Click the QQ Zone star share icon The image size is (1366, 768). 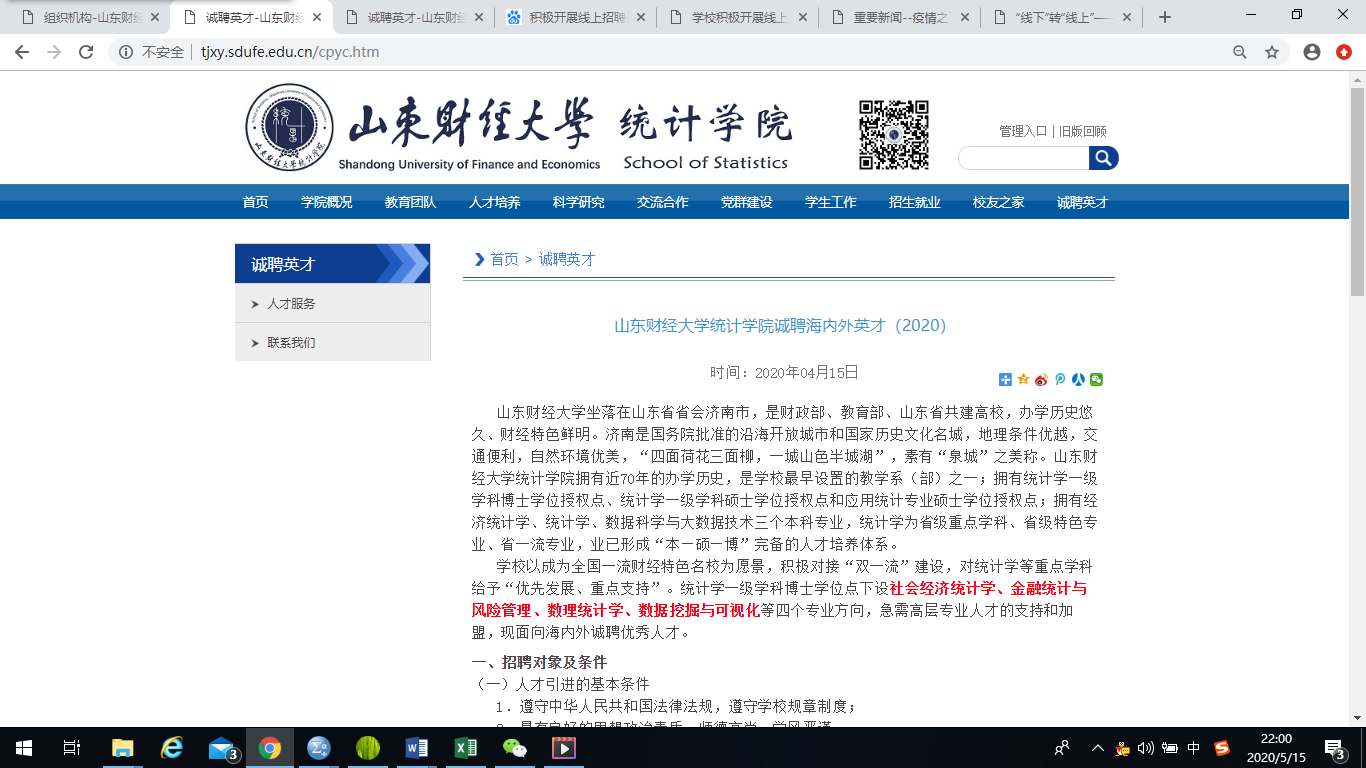[x=1023, y=379]
